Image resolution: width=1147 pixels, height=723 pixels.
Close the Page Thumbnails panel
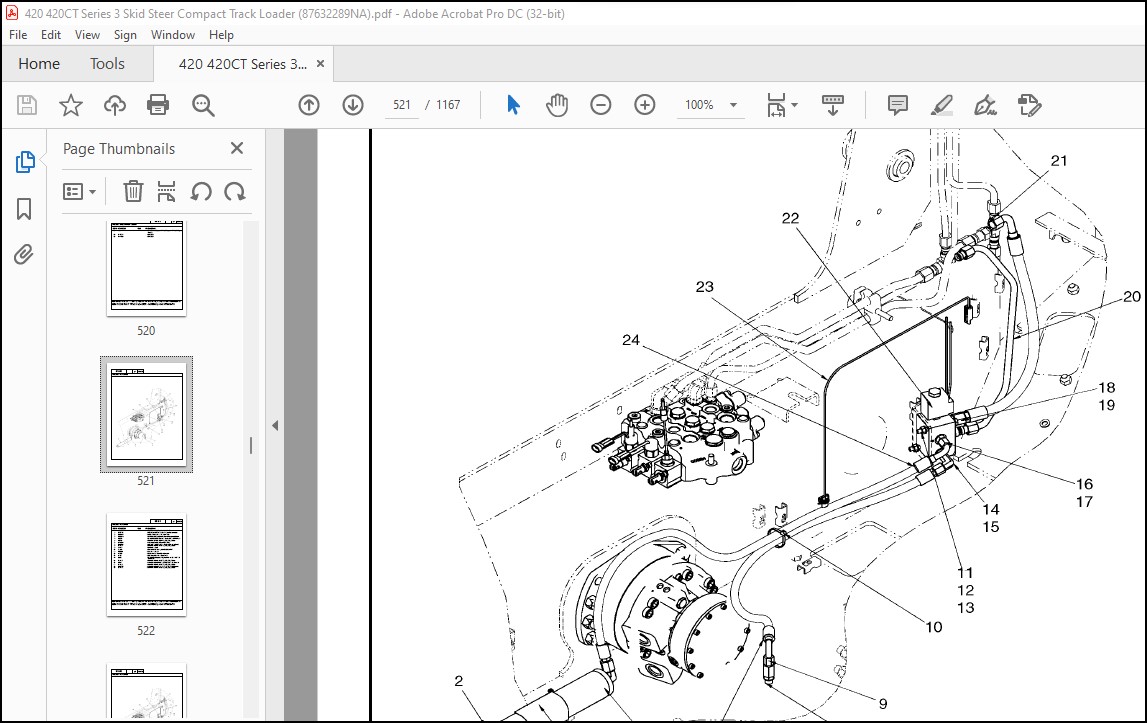tap(237, 148)
